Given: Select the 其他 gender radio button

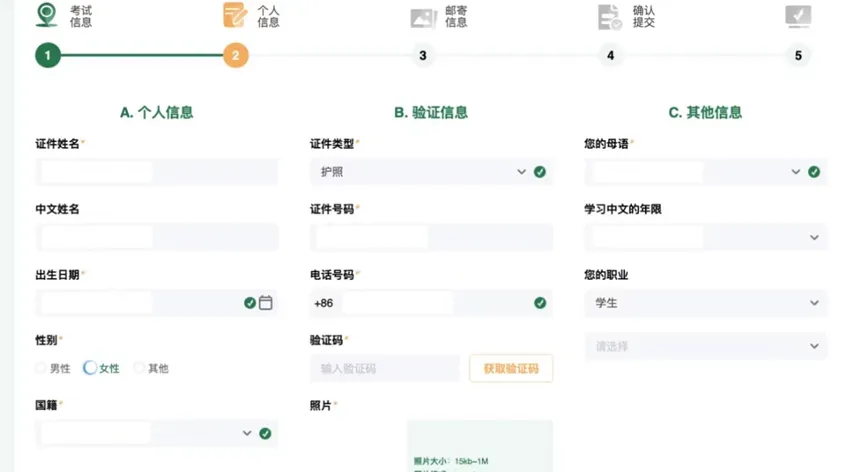Looking at the screenshot, I should point(139,368).
